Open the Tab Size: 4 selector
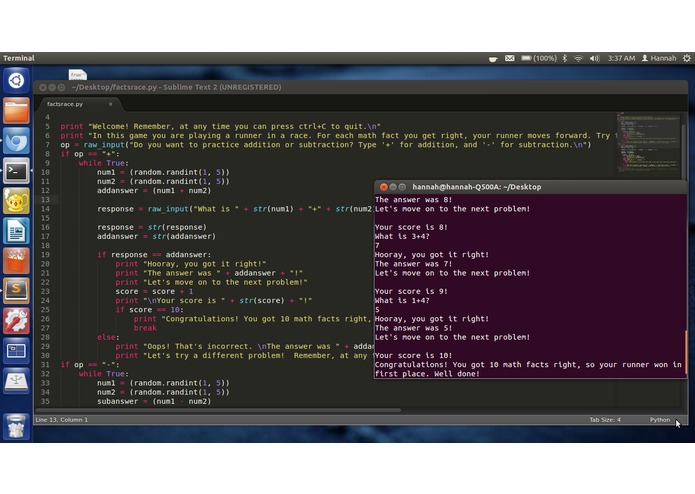The width and height of the screenshot is (695, 494). 605,420
